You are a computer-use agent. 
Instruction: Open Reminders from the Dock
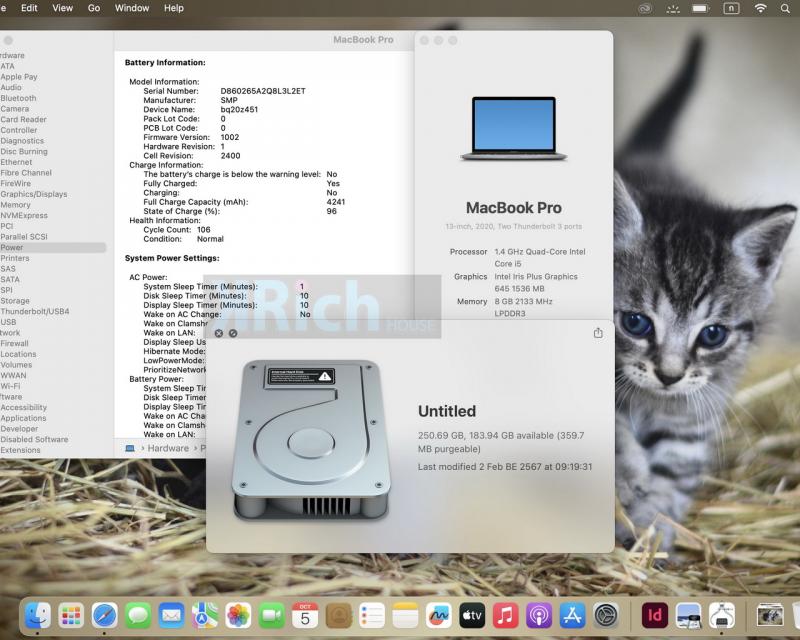pyautogui.click(x=372, y=616)
